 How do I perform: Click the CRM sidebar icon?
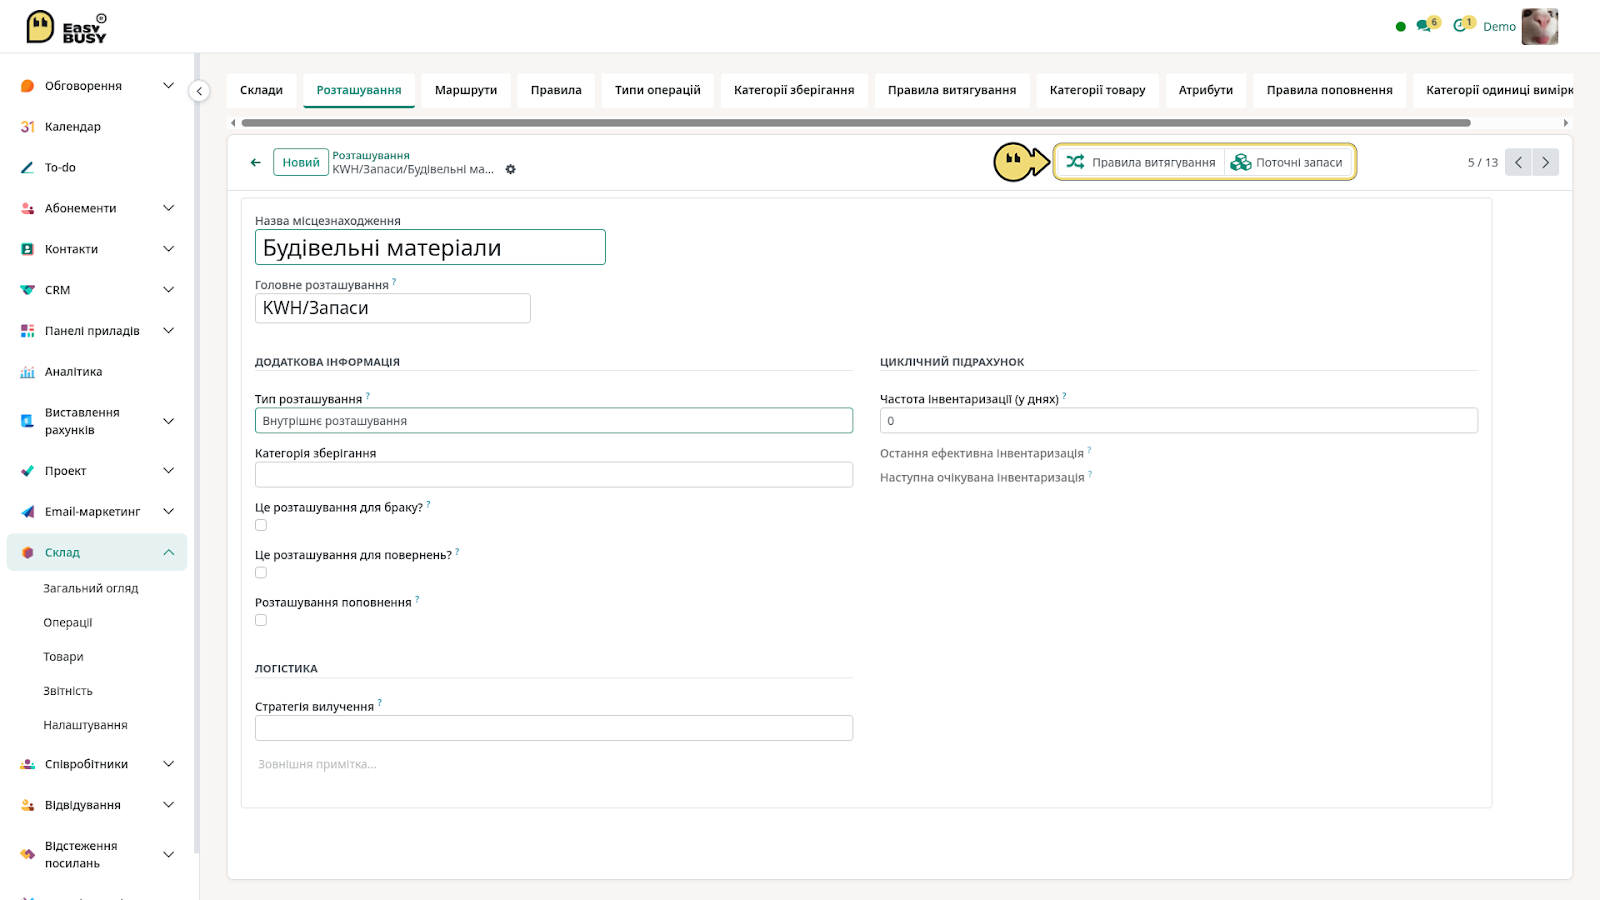[x=28, y=290]
